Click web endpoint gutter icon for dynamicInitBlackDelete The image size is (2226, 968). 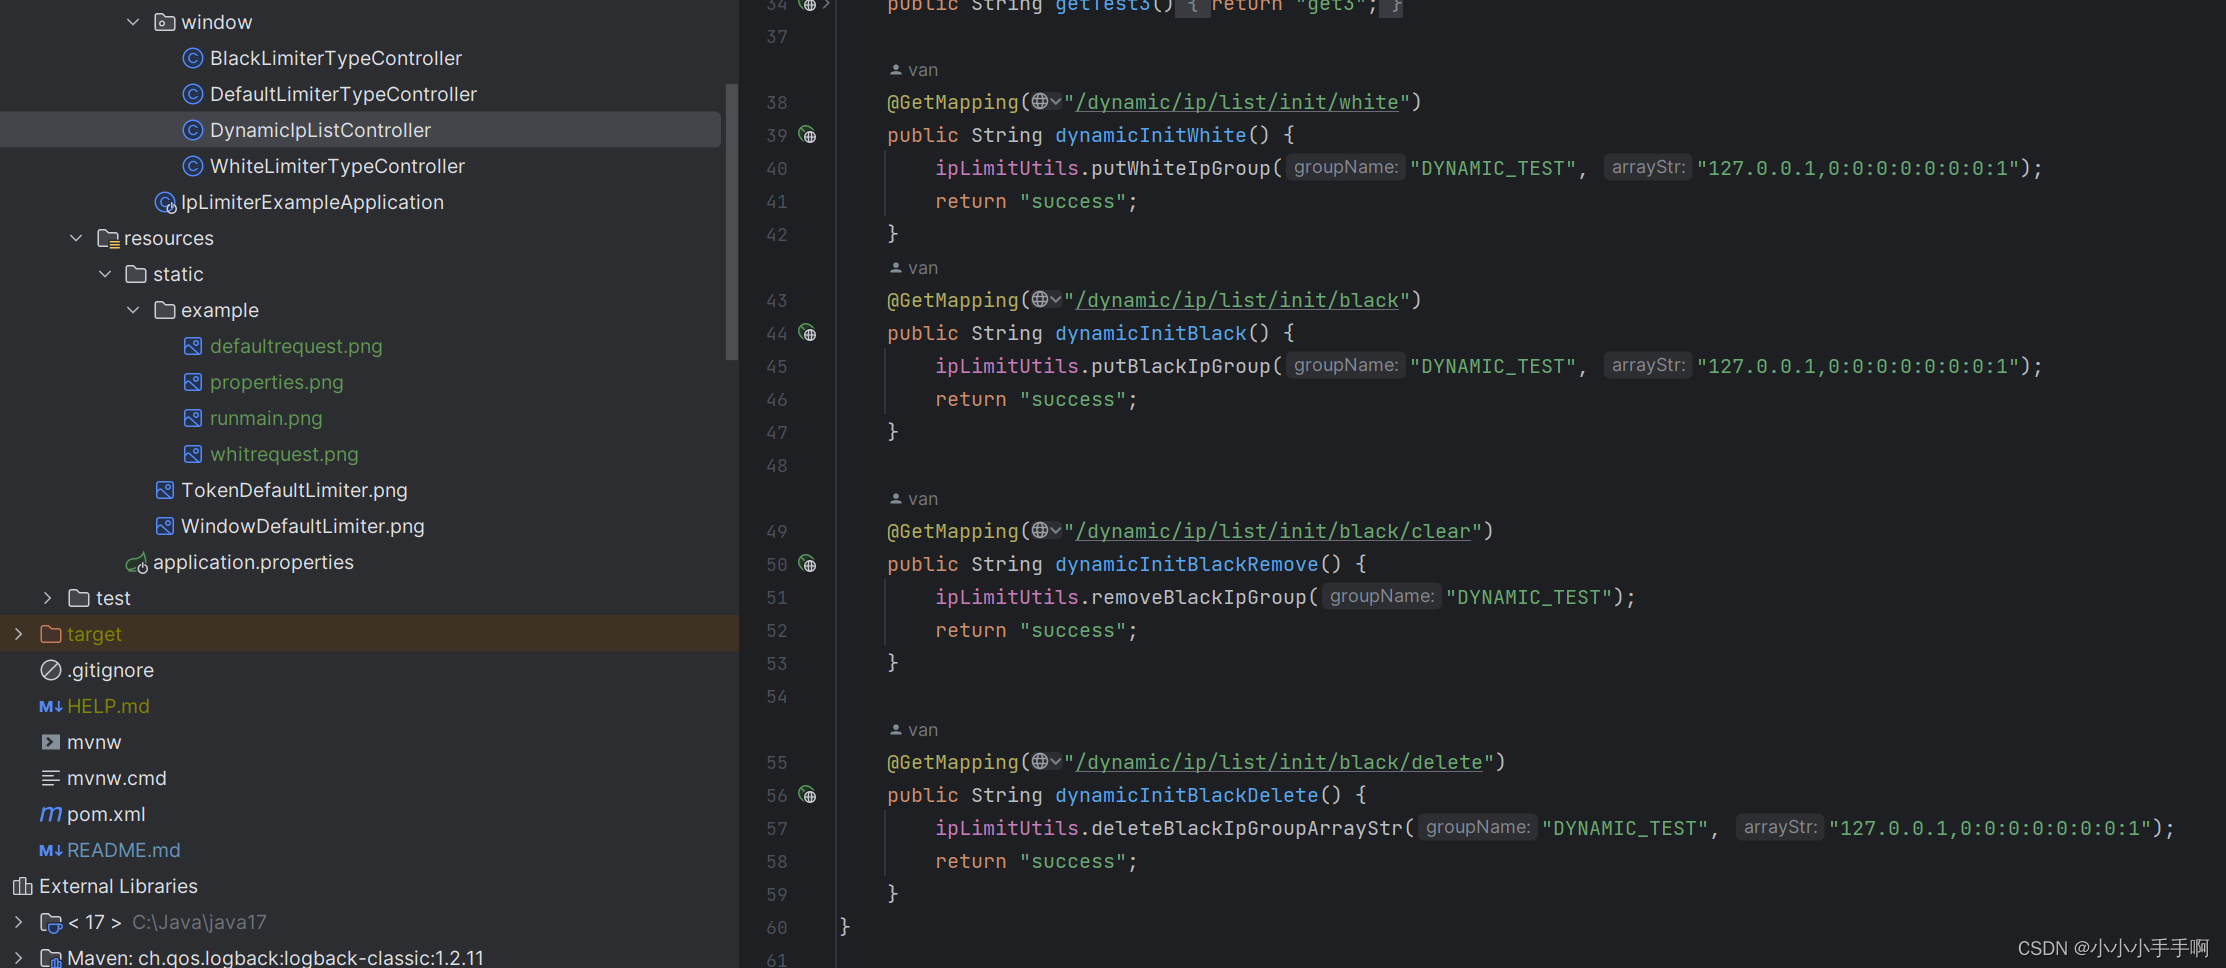[808, 795]
